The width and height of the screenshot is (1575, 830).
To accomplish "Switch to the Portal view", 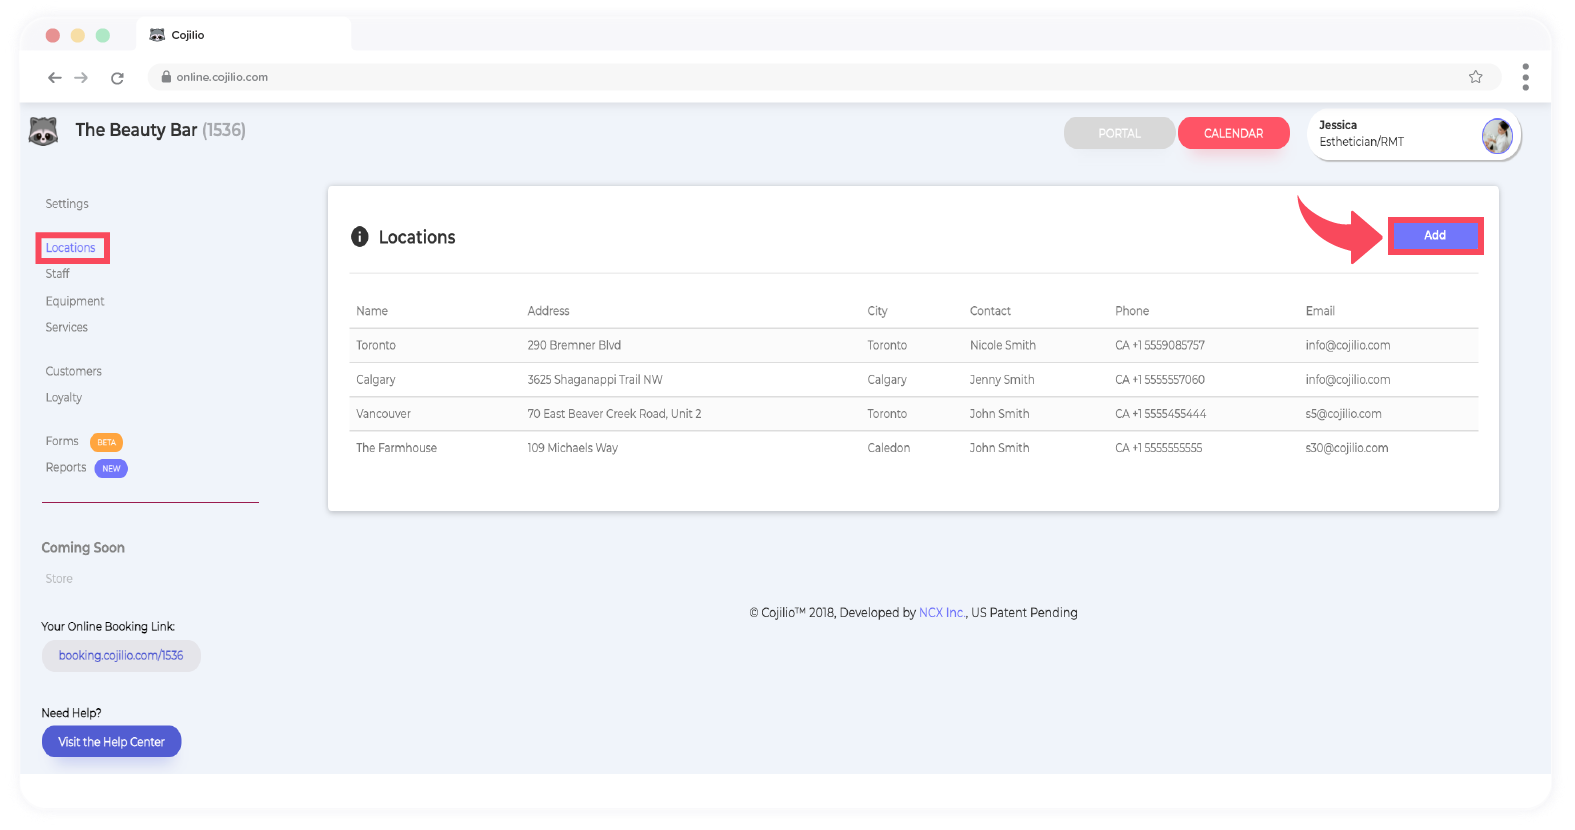I will click(x=1119, y=133).
